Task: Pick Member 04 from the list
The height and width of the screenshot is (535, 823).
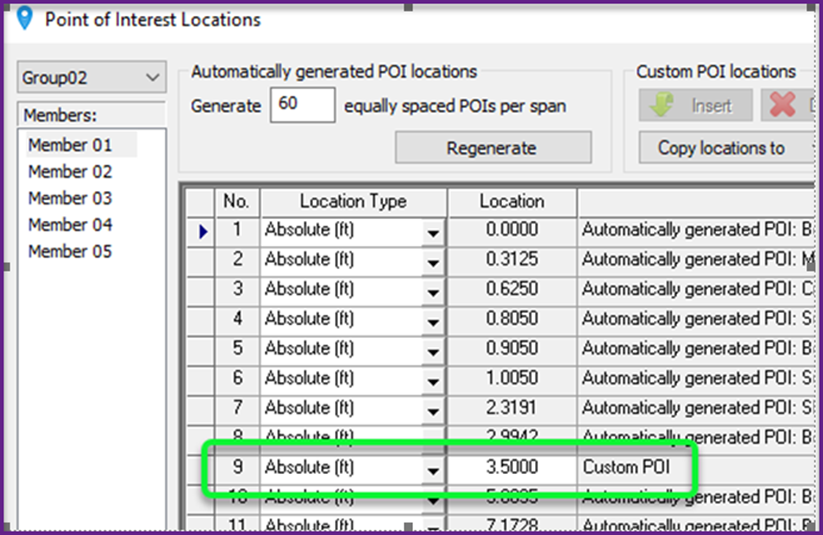Action: point(70,225)
